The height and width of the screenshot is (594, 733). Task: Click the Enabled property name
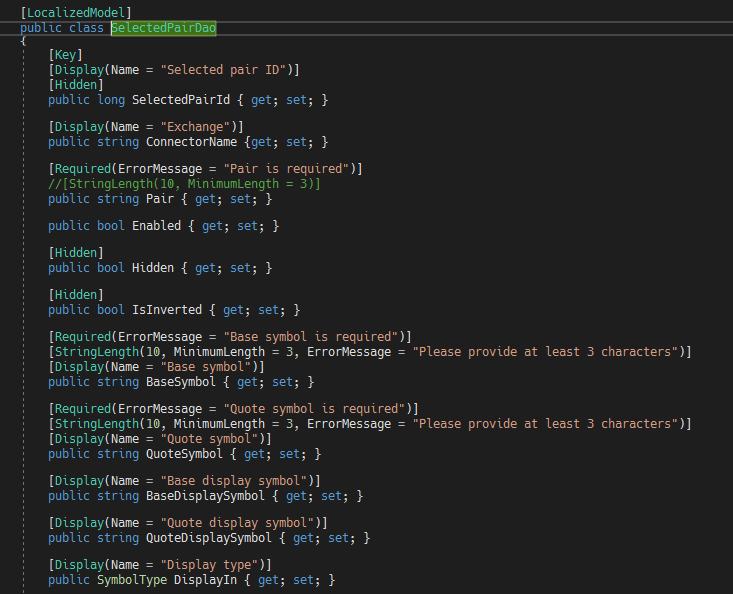pyautogui.click(x=157, y=226)
